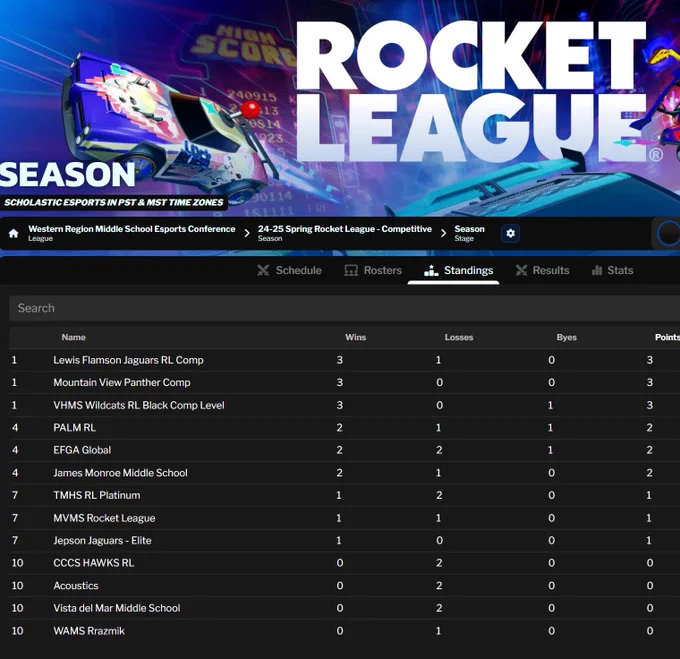This screenshot has height=659, width=680.
Task: Open Lewis Flamson Jaguars RL Comp team
Action: point(128,360)
